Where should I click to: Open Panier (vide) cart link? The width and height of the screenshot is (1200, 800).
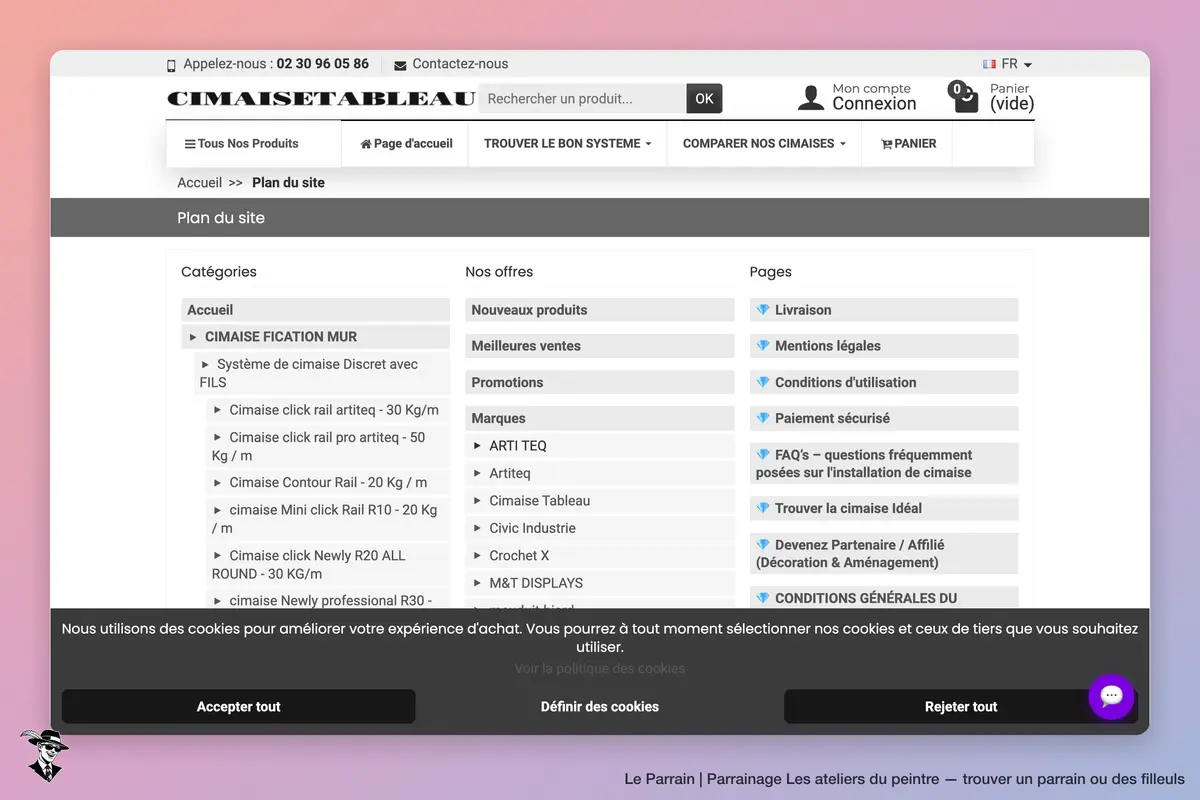1011,97
